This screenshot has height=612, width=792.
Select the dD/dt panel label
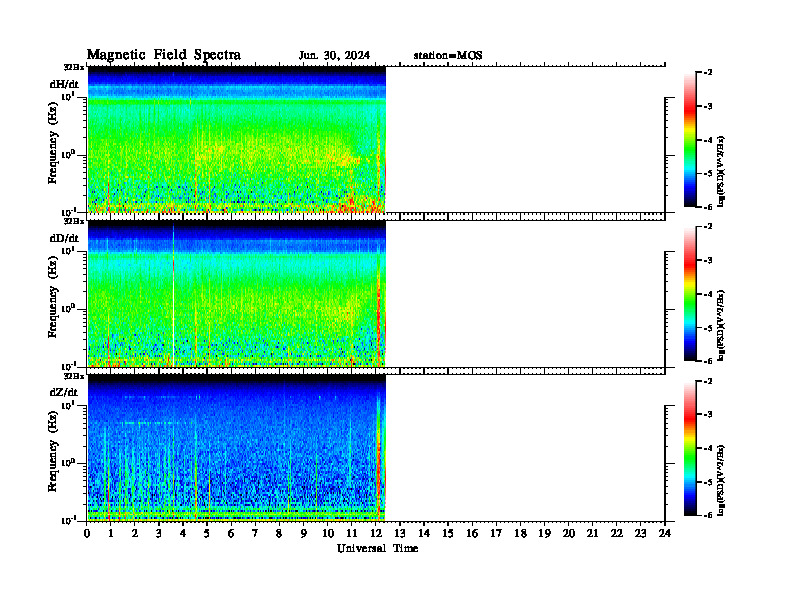click(x=64, y=238)
